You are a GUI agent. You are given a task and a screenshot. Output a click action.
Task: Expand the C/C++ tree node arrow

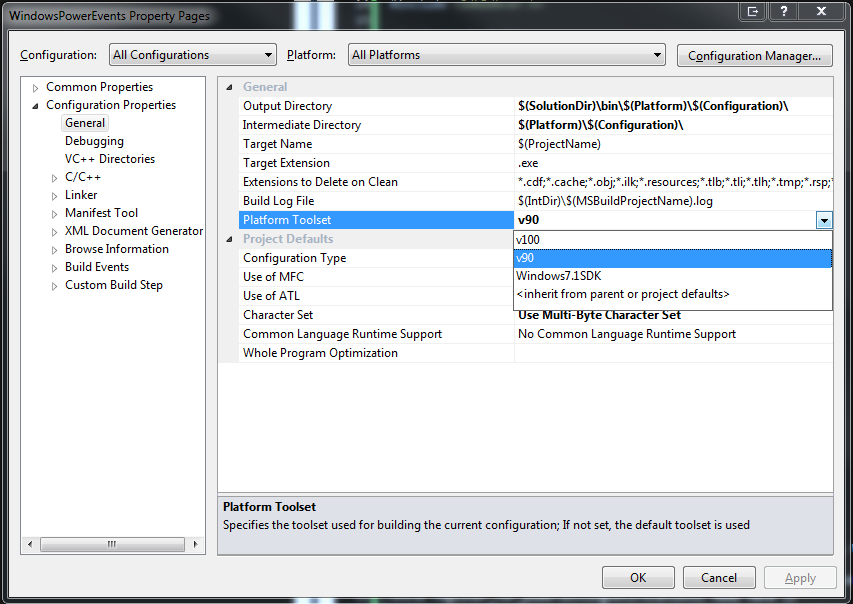[x=55, y=177]
